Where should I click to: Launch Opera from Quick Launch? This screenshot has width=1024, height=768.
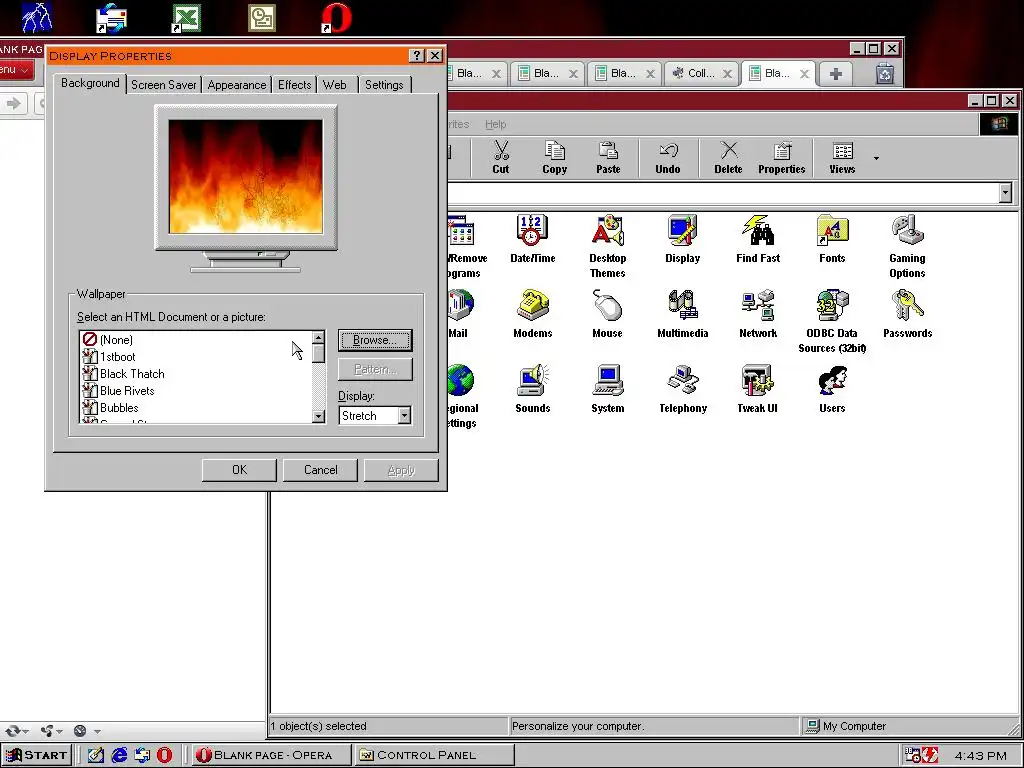click(165, 755)
